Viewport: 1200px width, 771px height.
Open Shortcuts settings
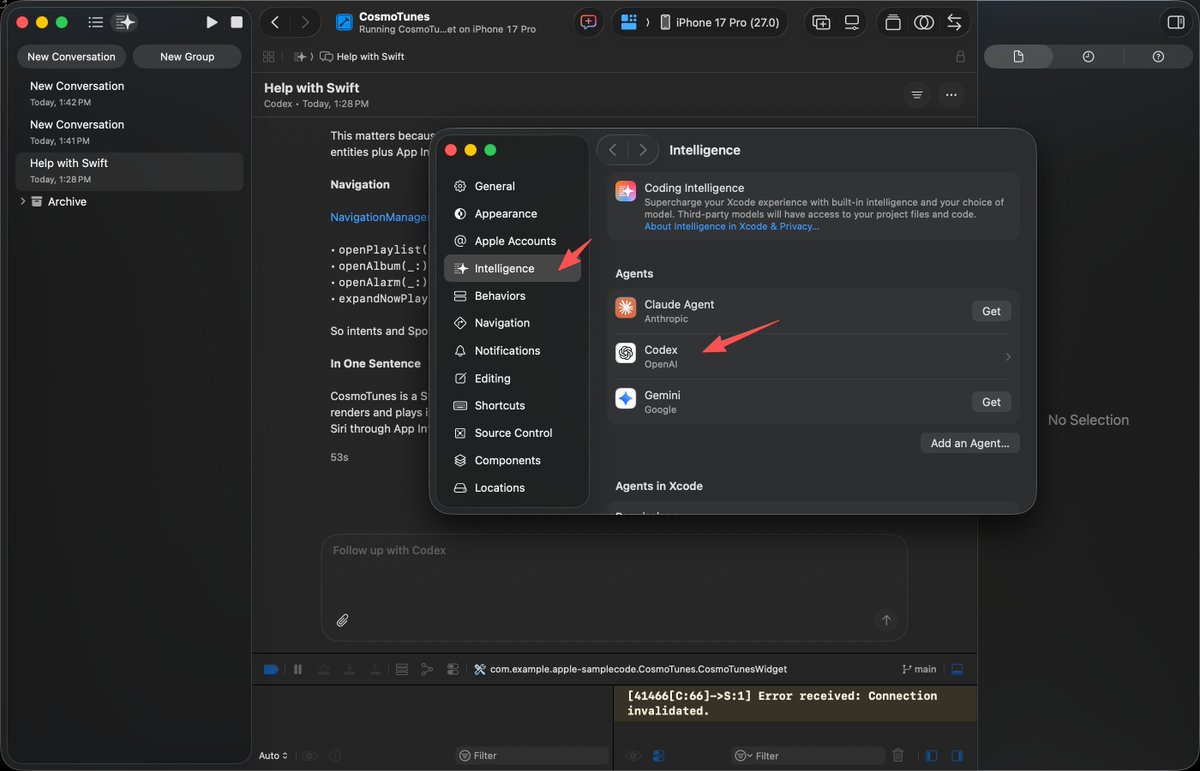(512, 405)
